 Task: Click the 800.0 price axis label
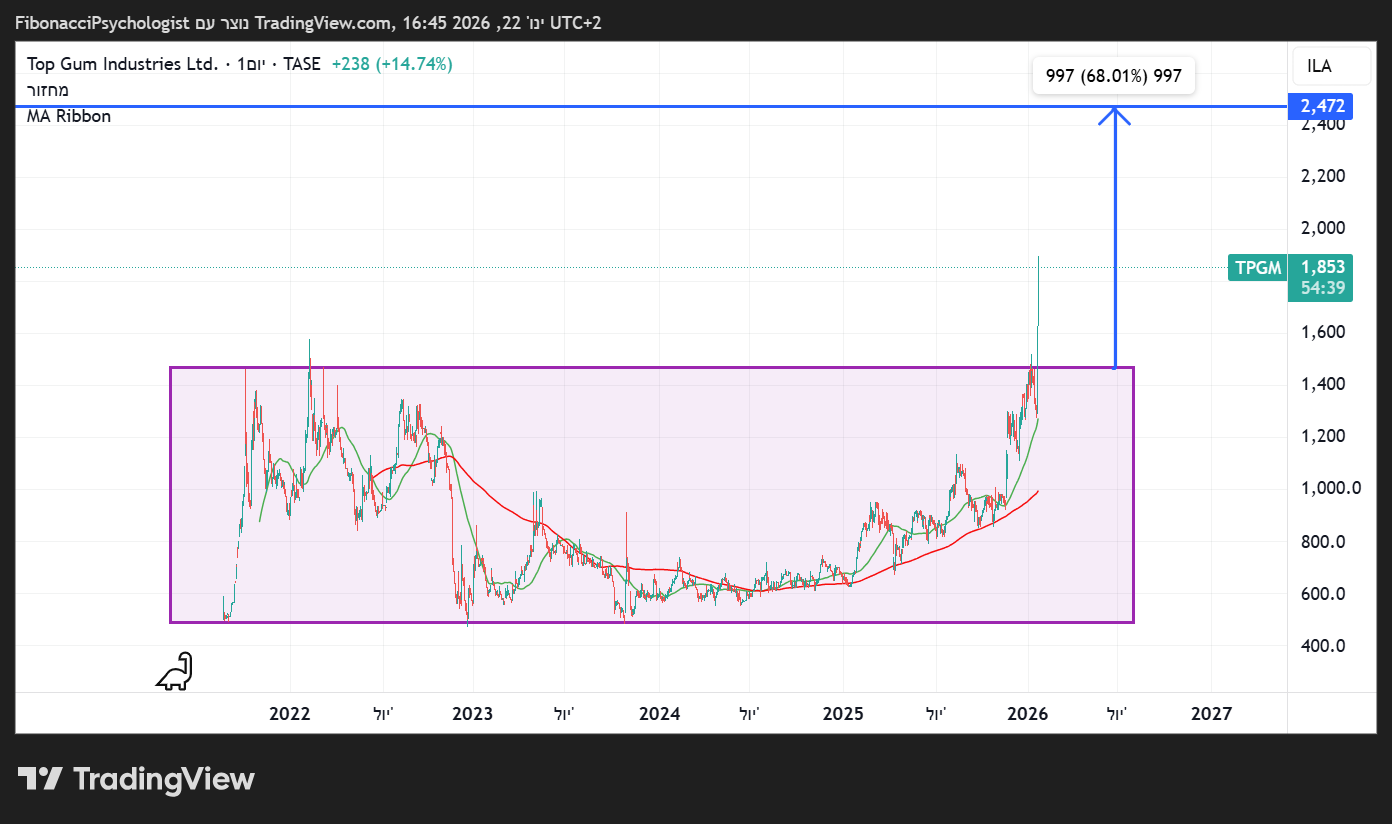coord(1323,542)
